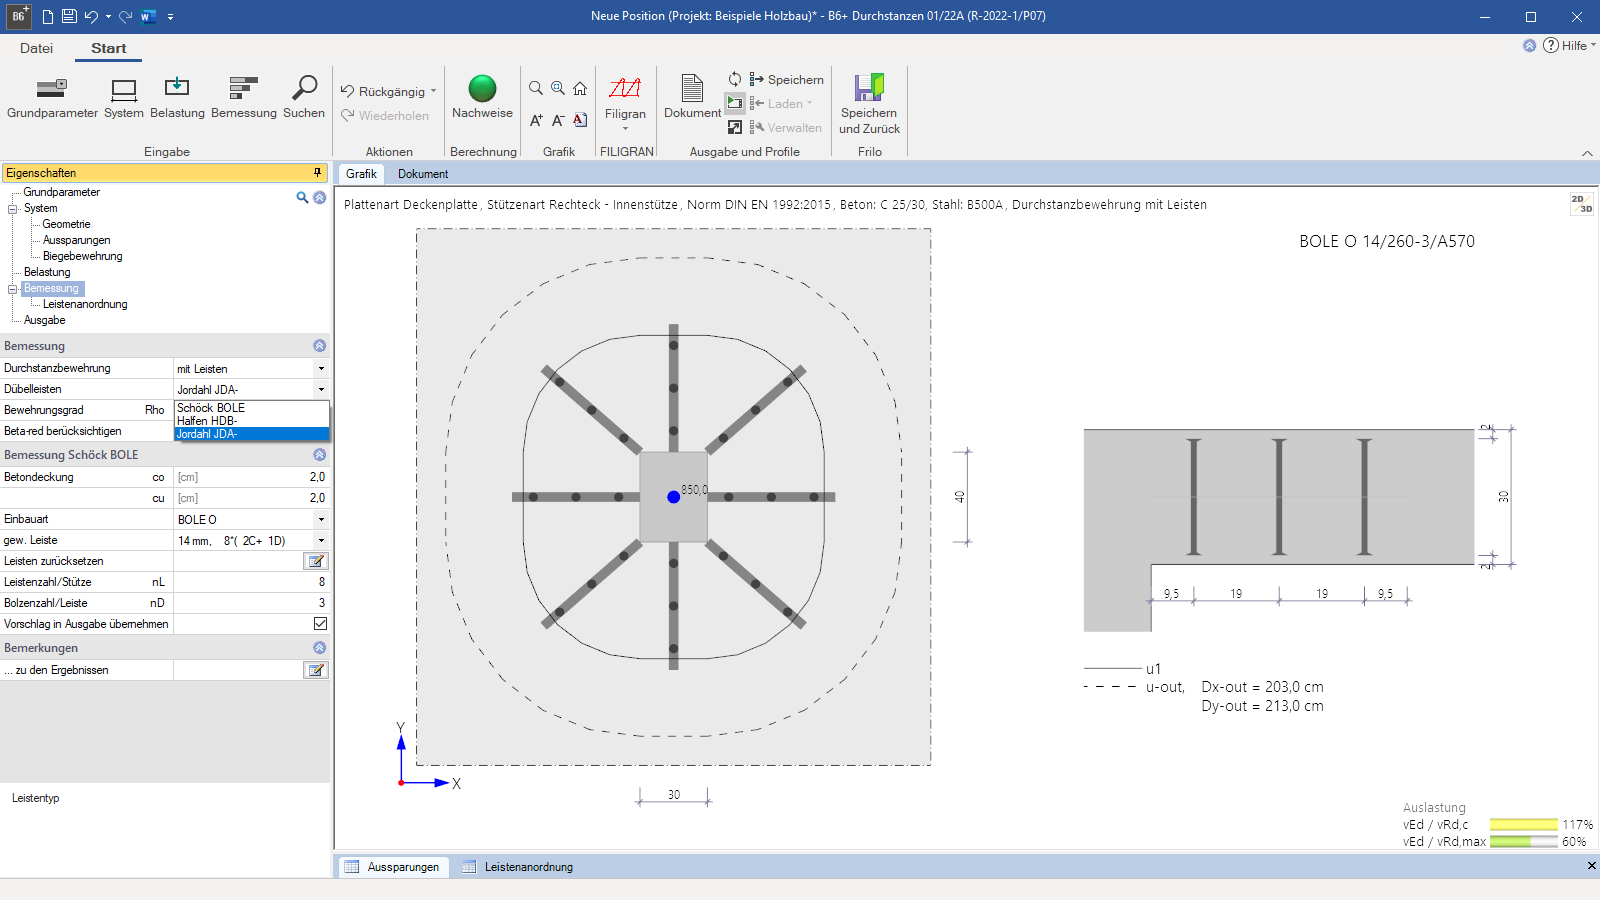Increase graphic font size with A+
Screen dimensions: 1600x900
click(536, 120)
